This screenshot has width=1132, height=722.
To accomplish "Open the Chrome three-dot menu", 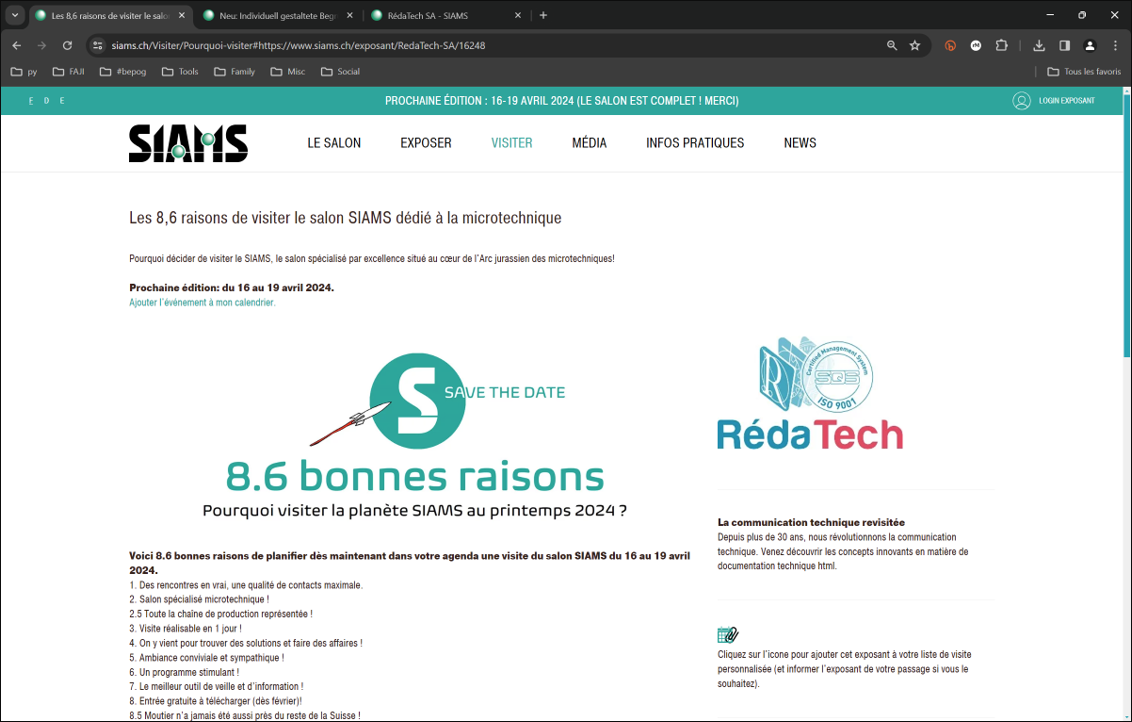I will click(1115, 45).
